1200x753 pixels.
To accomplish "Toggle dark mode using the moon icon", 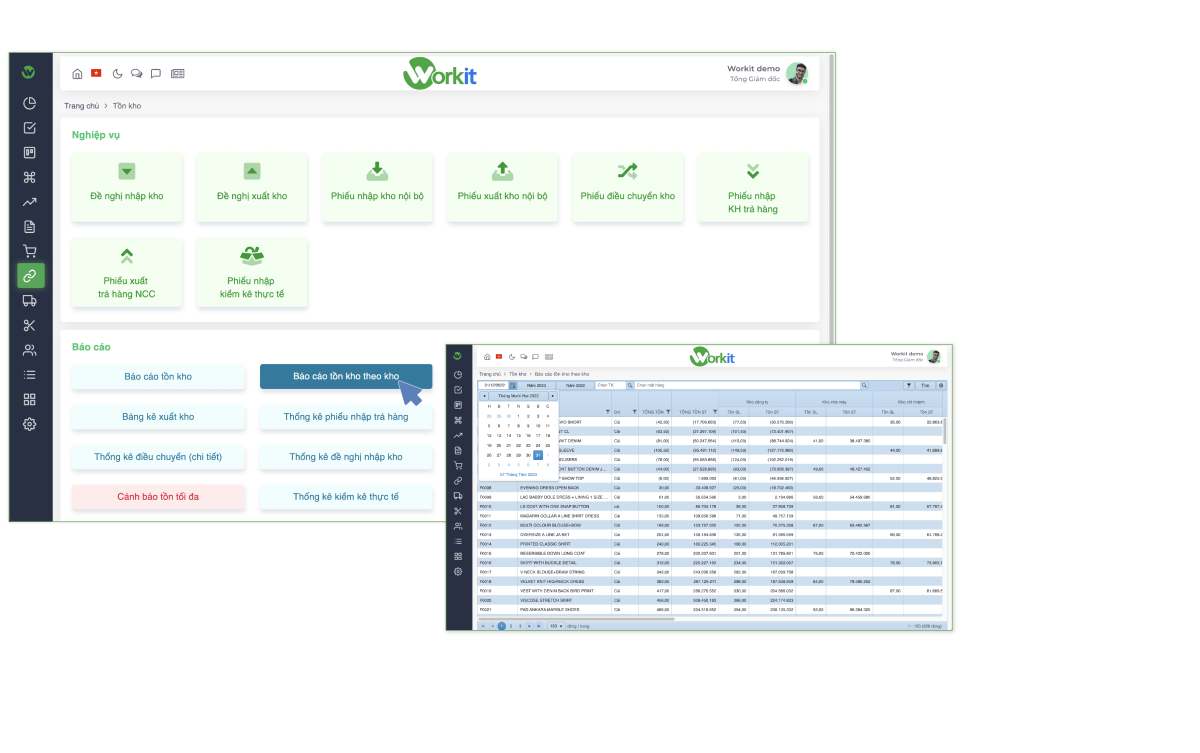I will pos(117,73).
